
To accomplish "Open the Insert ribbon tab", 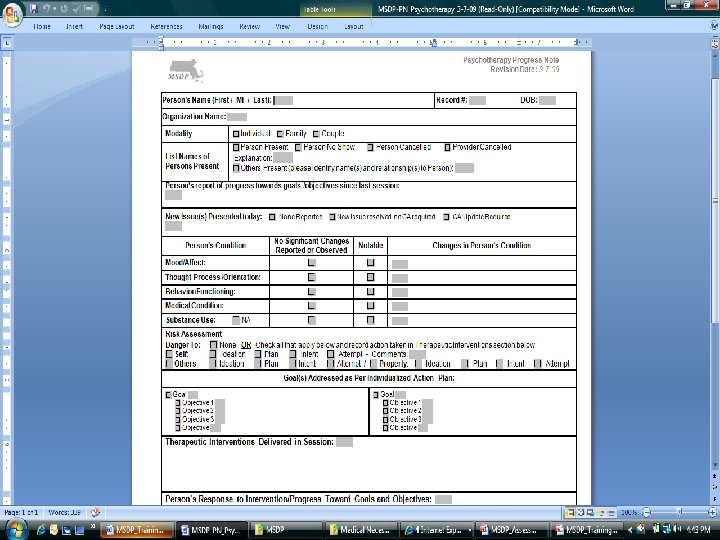I will (74, 27).
